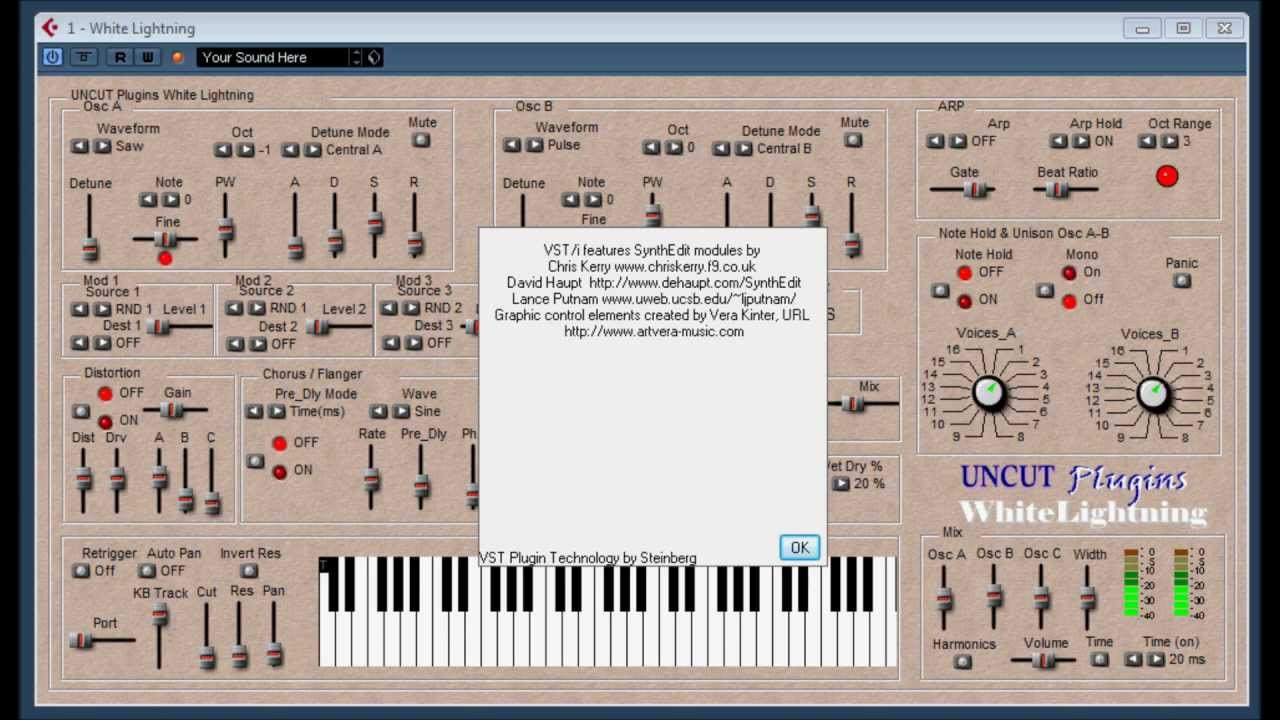
Task: Click the Distortion Drv slider
Action: click(x=117, y=480)
